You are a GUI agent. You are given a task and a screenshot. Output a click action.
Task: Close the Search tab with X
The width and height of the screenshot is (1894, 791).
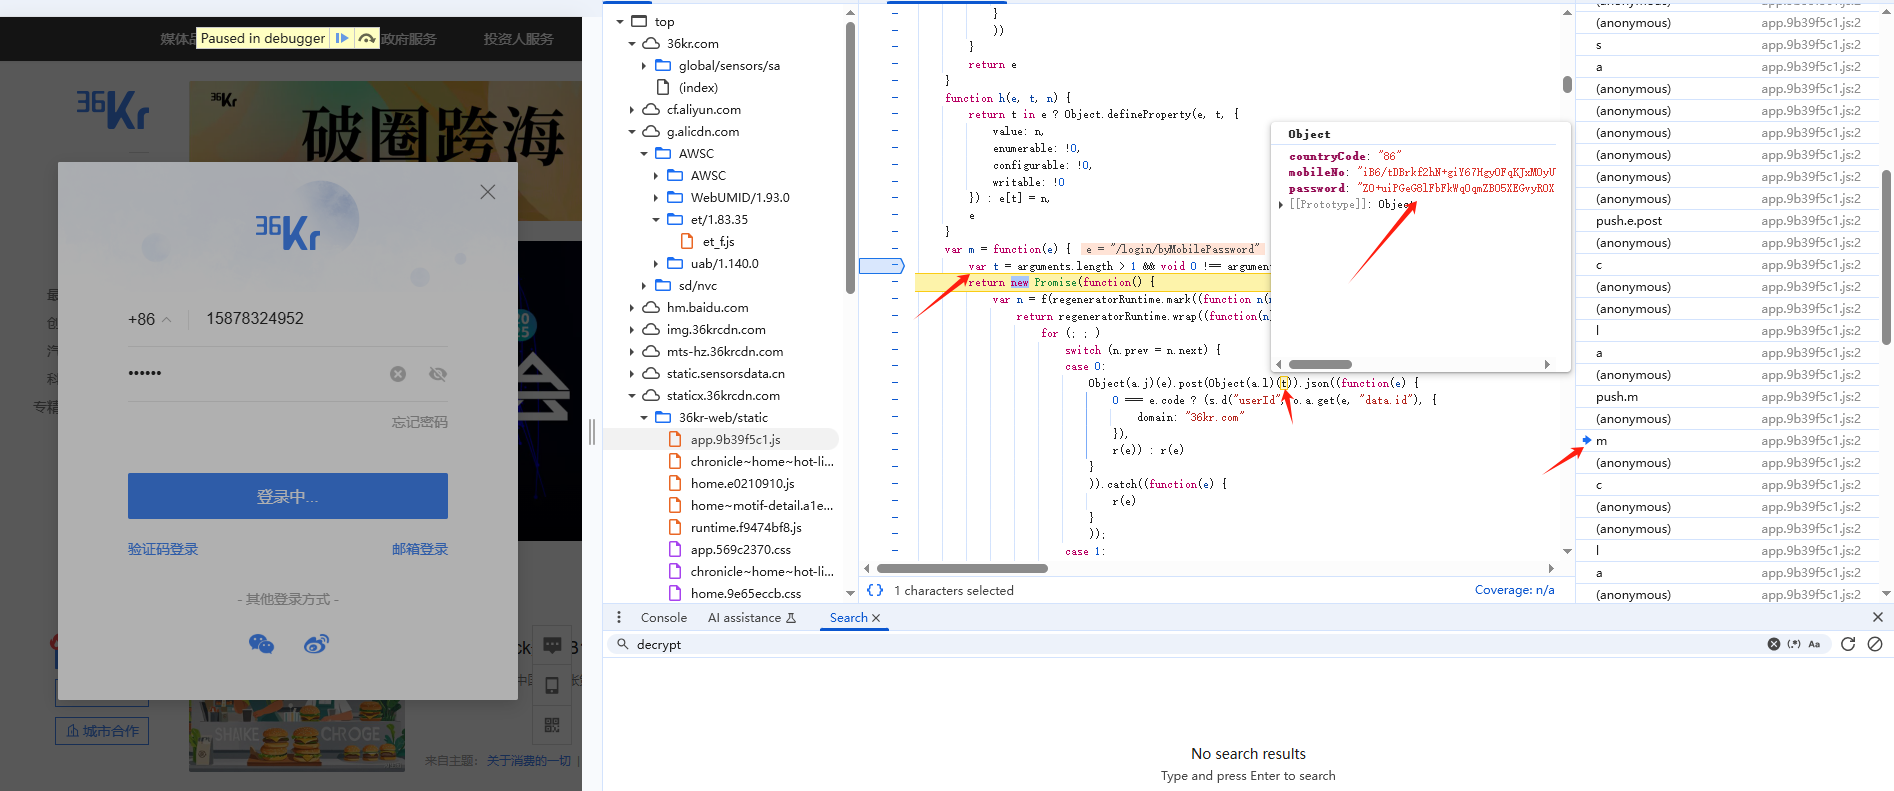[876, 618]
